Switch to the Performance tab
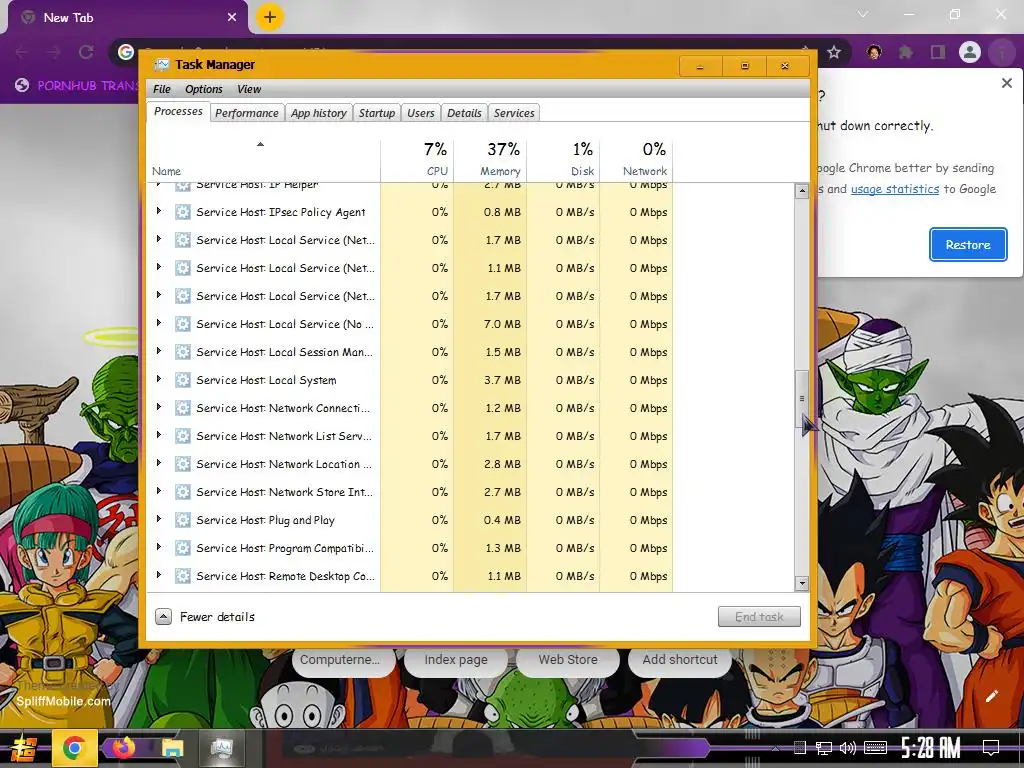 click(x=247, y=113)
